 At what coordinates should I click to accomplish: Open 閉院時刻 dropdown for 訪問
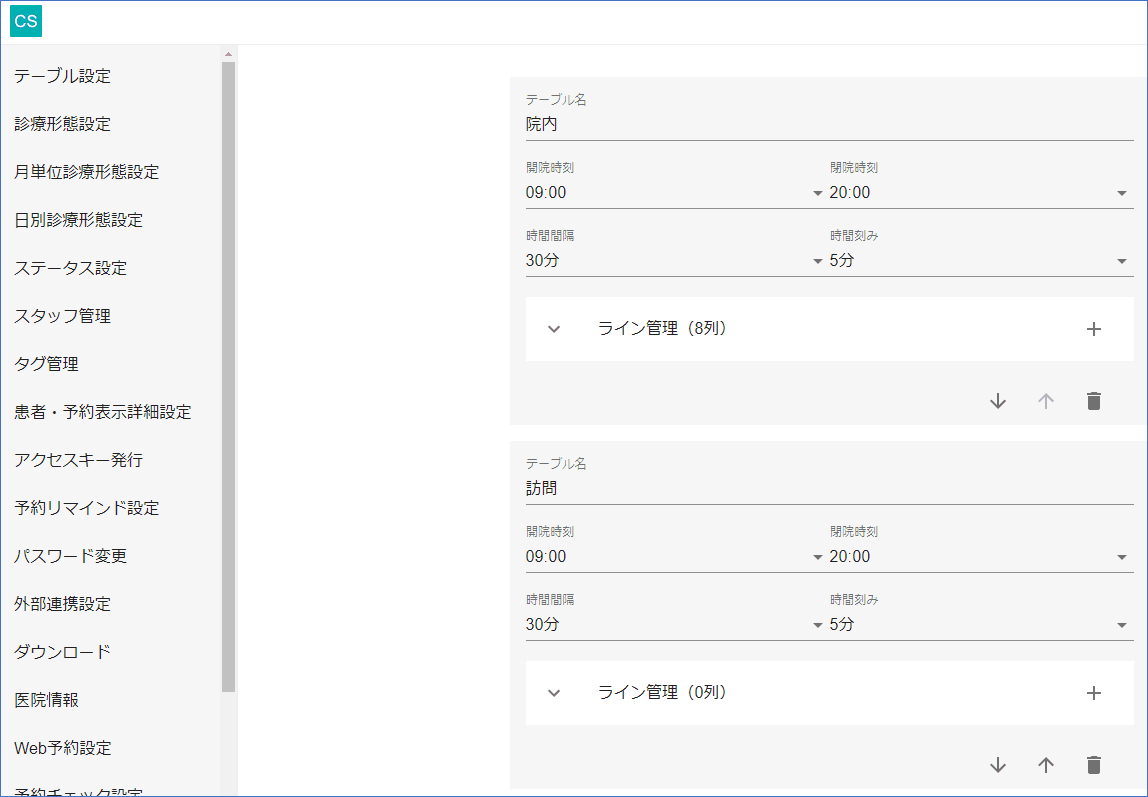pyautogui.click(x=977, y=557)
